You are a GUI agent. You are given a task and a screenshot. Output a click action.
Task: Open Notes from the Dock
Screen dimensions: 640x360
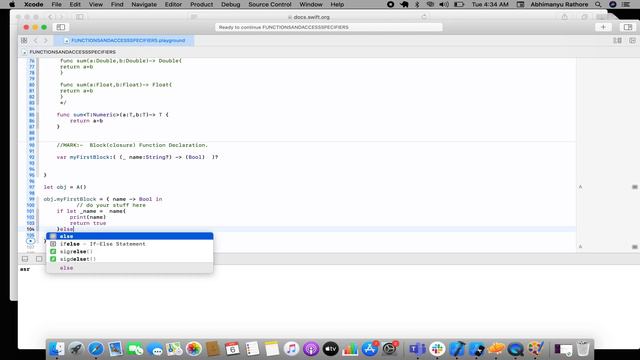pyautogui.click(x=271, y=349)
